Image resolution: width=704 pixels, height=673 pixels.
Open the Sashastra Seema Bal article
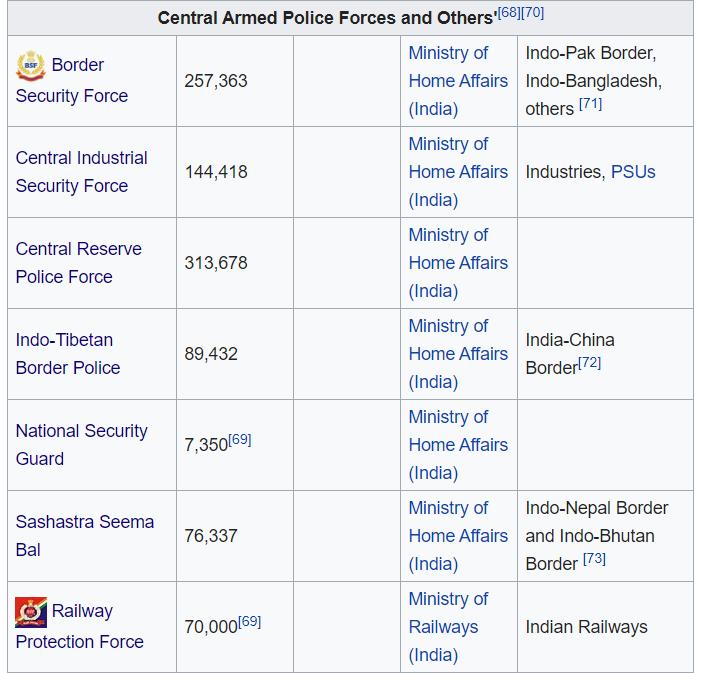coord(84,536)
